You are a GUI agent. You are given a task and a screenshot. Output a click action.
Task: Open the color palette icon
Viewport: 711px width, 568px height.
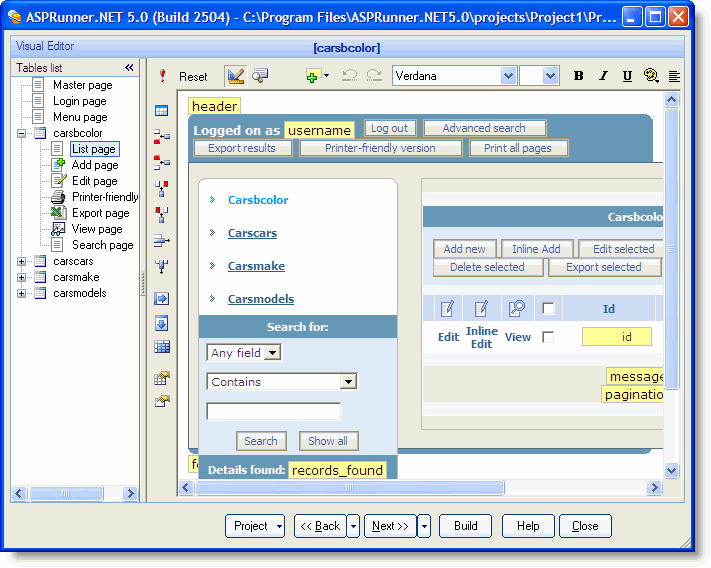tap(651, 76)
